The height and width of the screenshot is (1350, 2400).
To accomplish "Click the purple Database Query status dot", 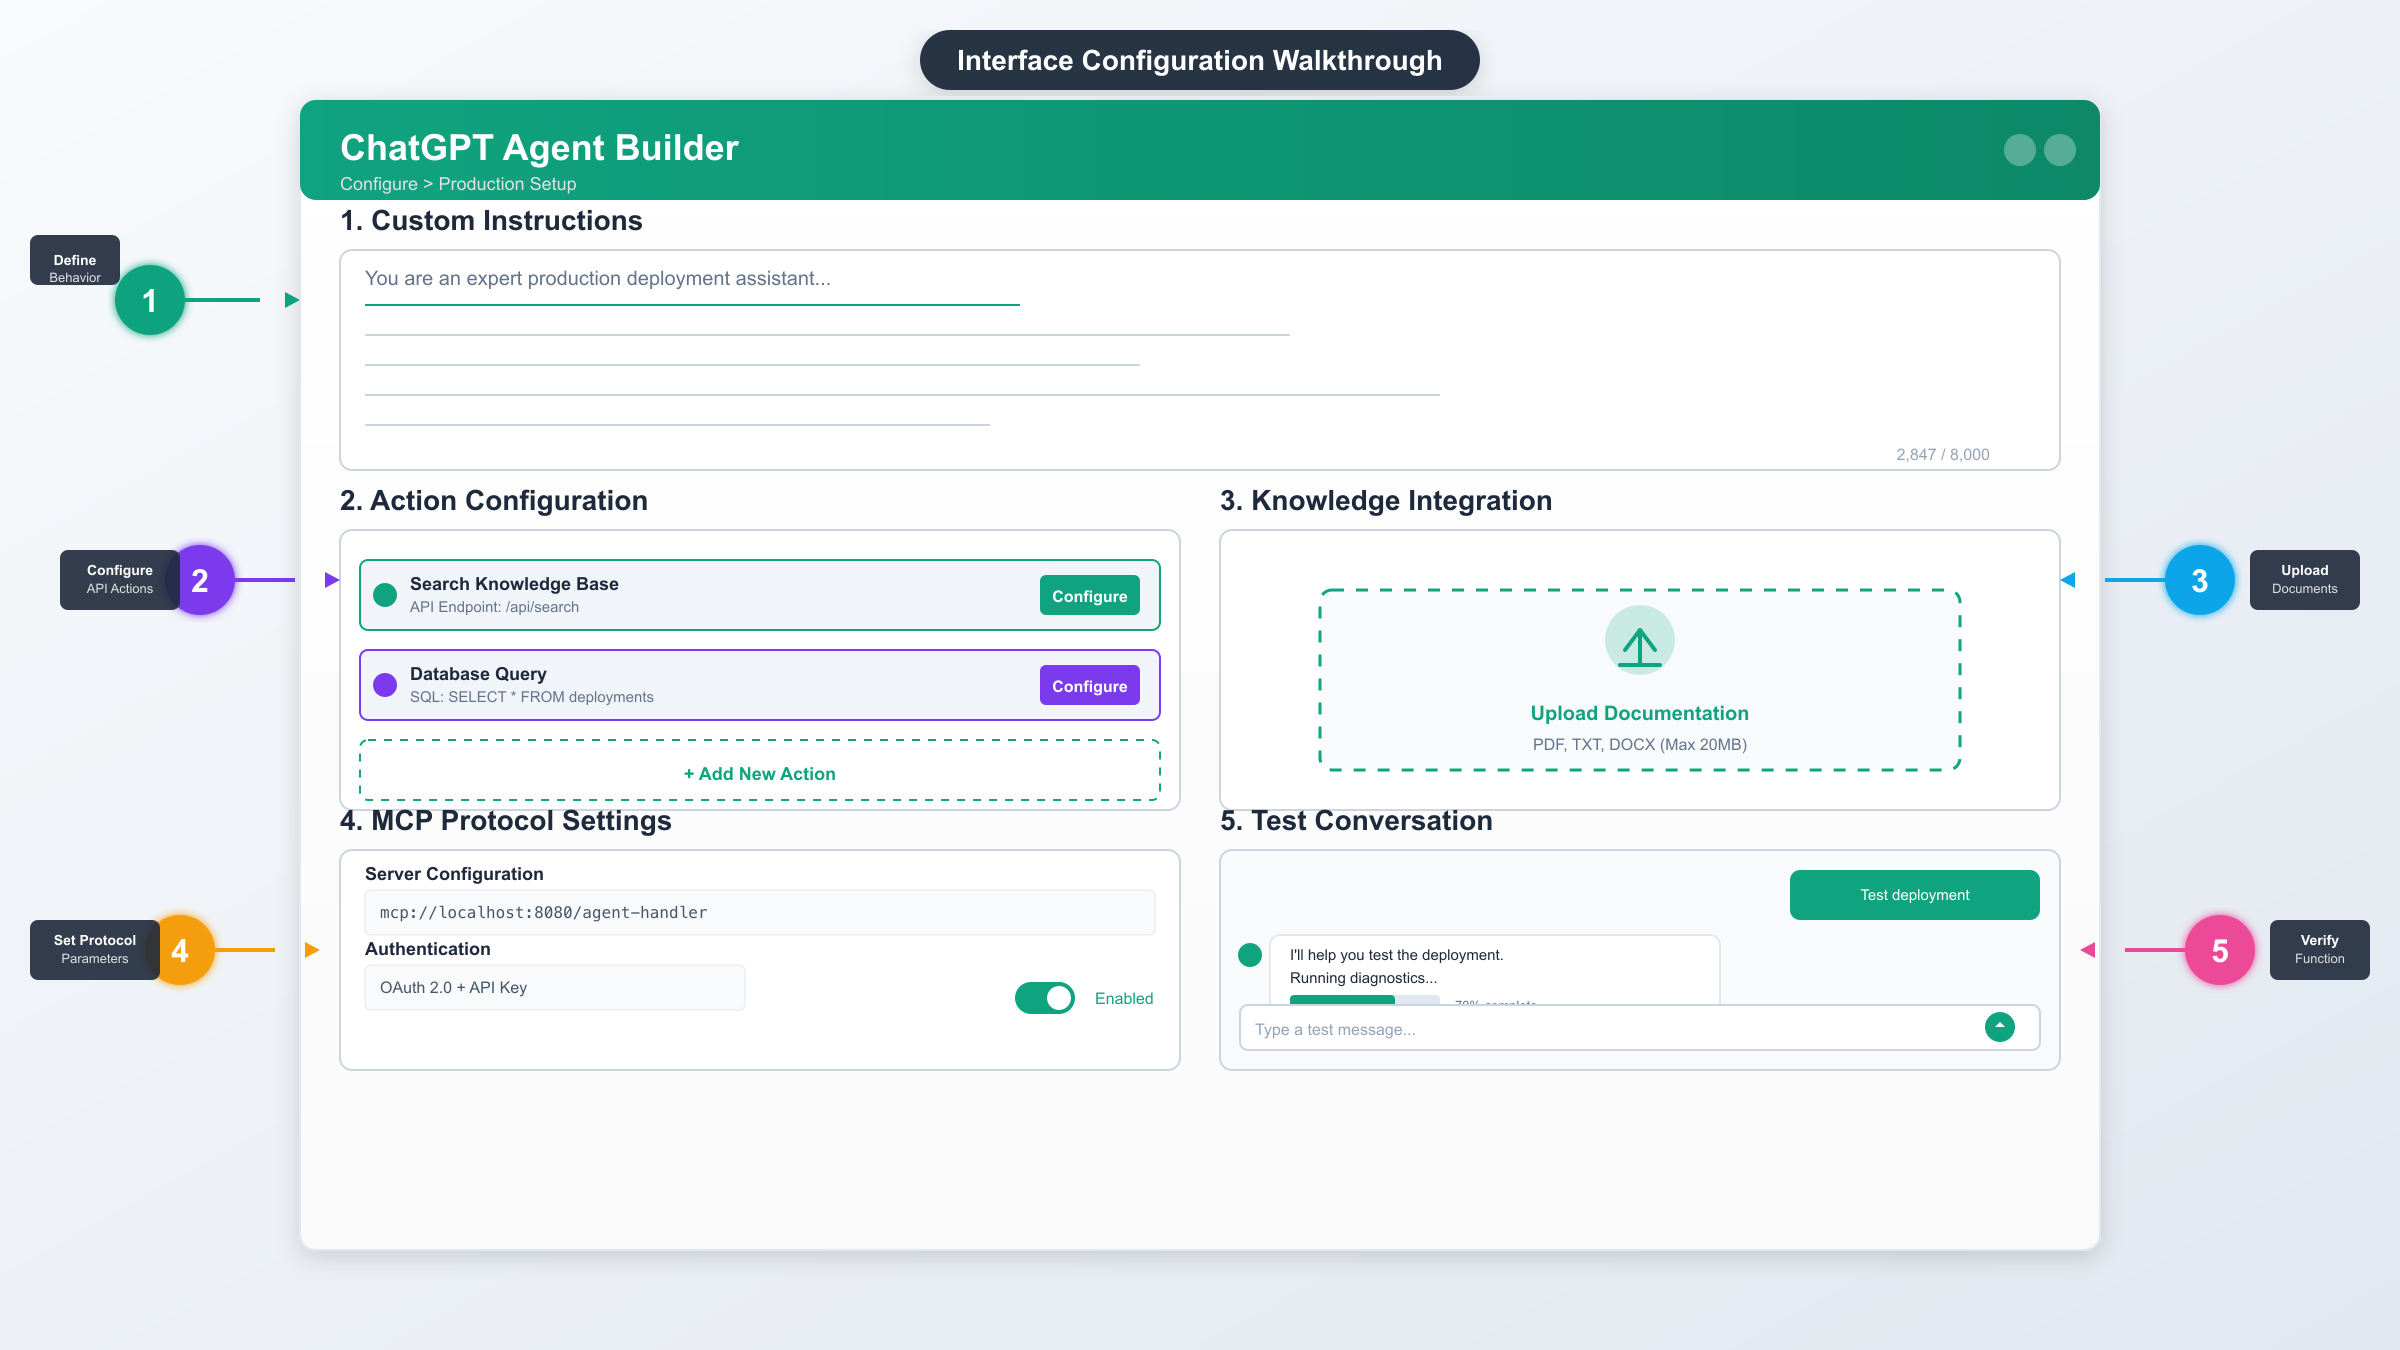I will (385, 686).
